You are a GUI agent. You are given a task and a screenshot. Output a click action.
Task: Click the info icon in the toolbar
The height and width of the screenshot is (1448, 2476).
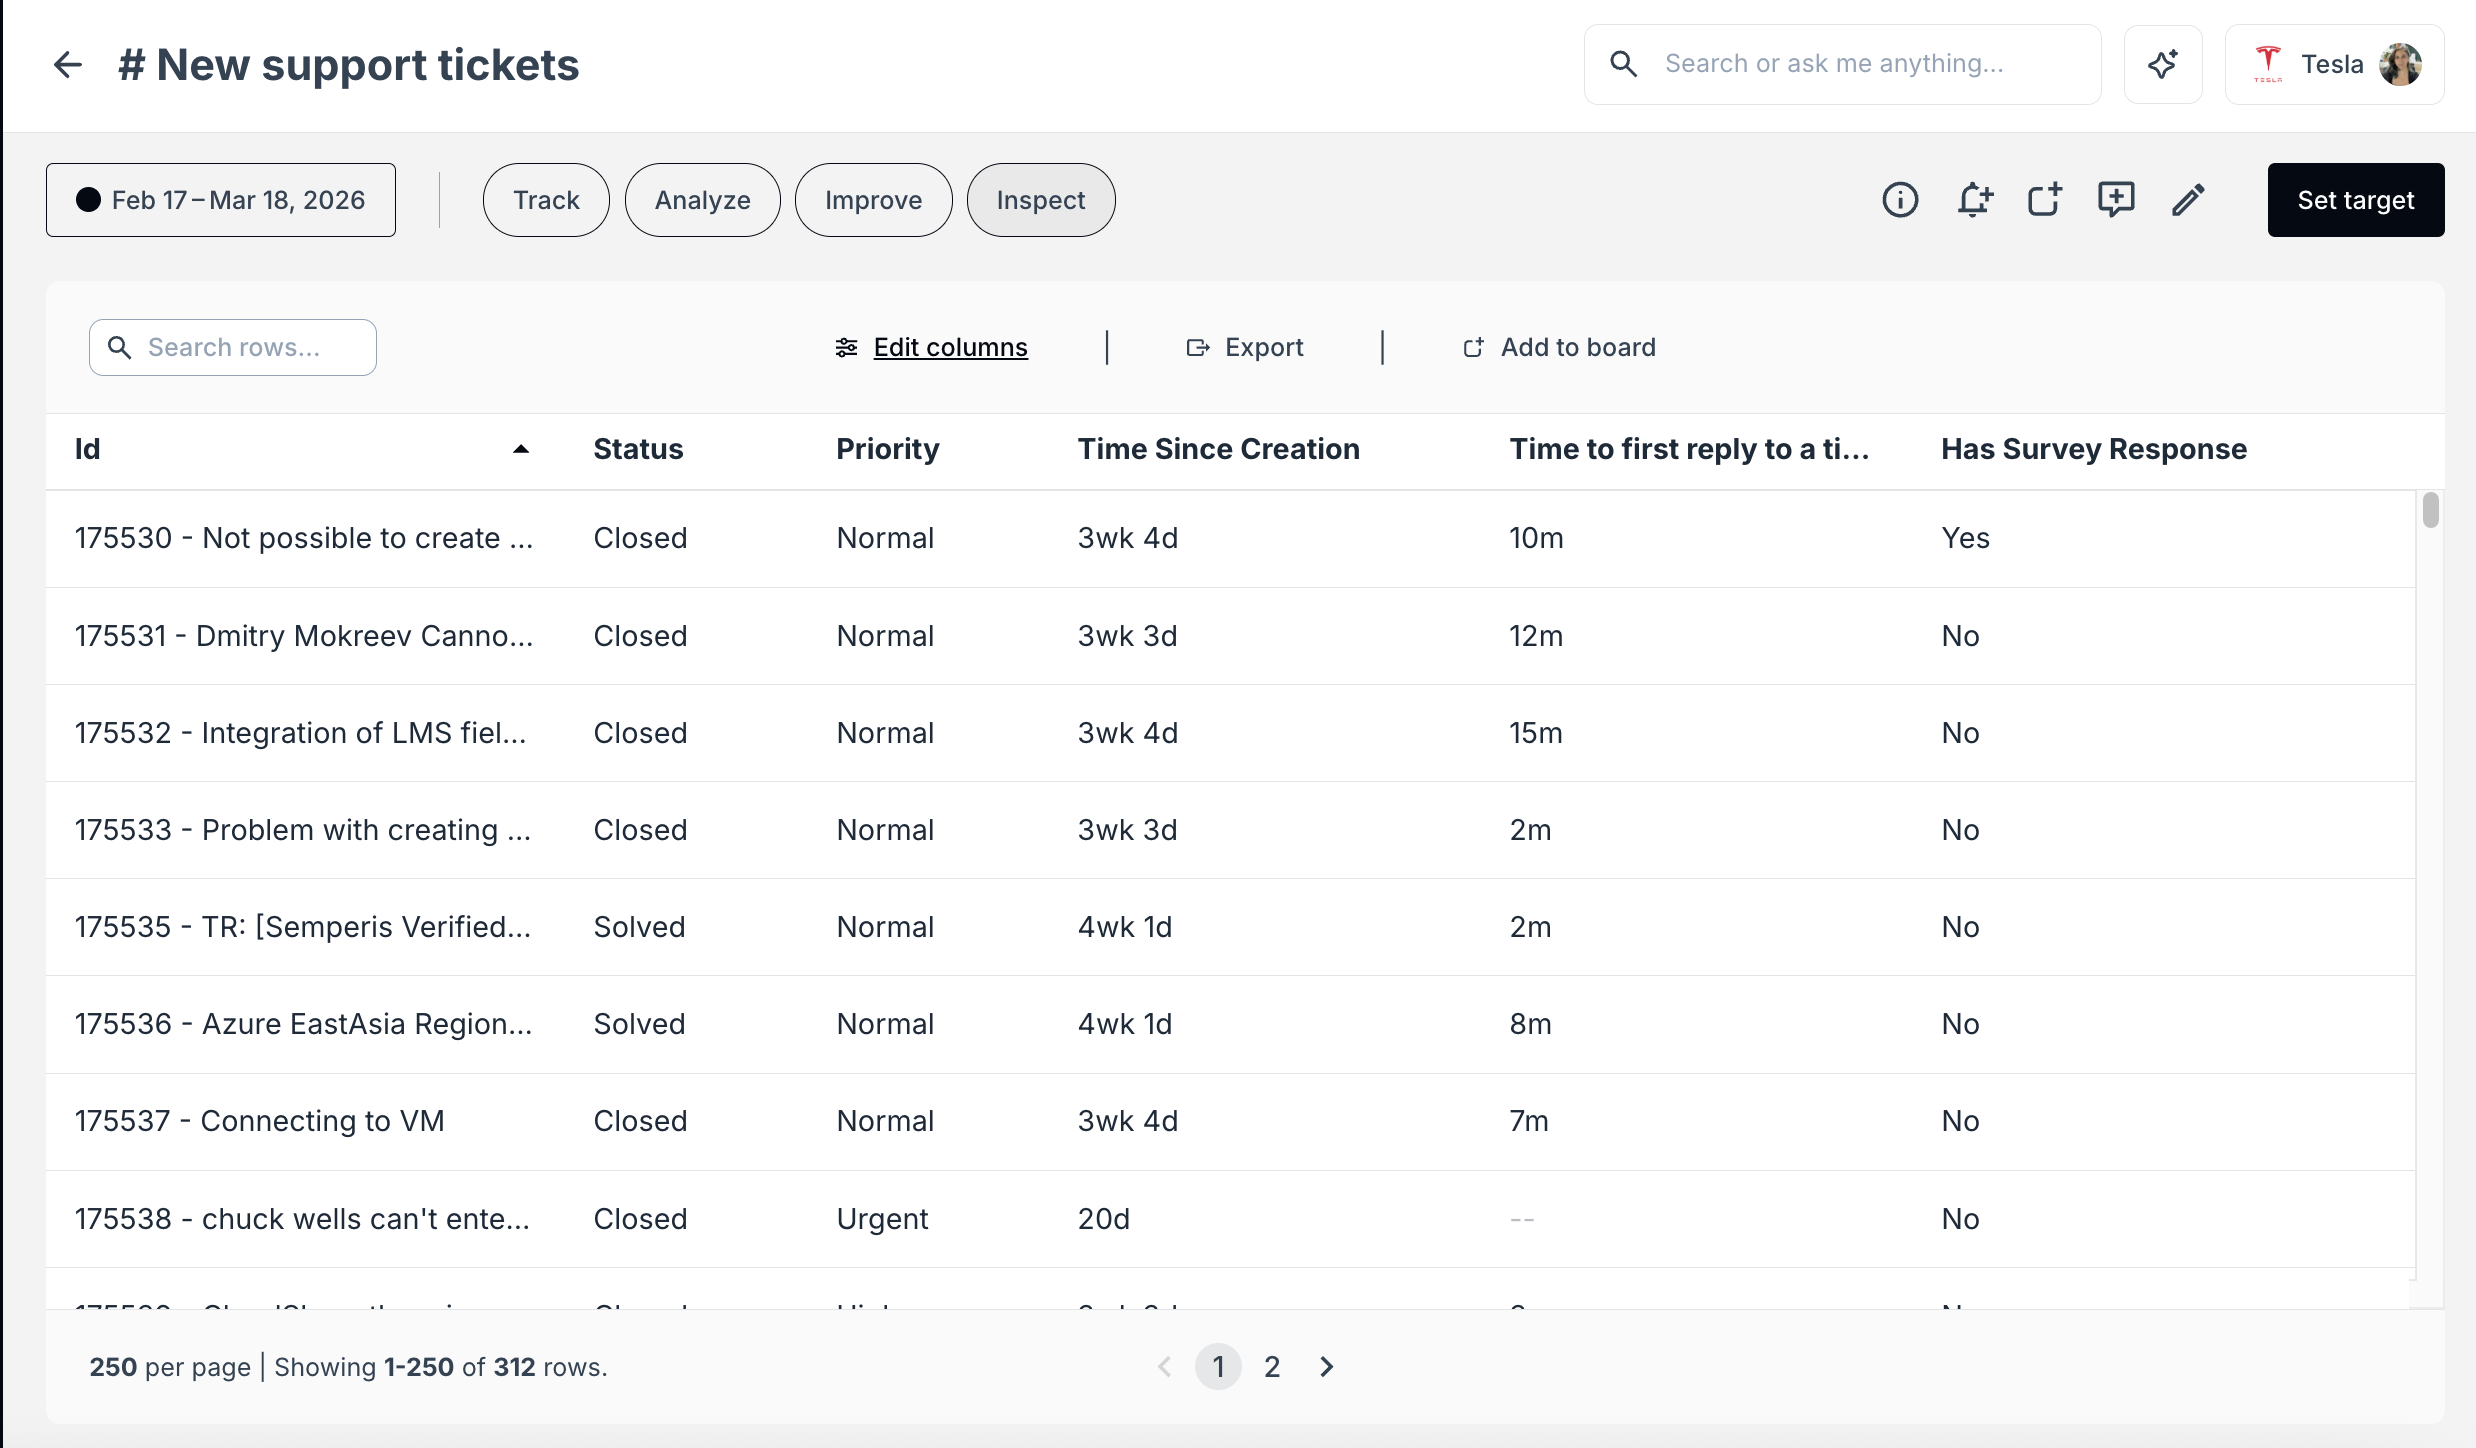[1900, 200]
